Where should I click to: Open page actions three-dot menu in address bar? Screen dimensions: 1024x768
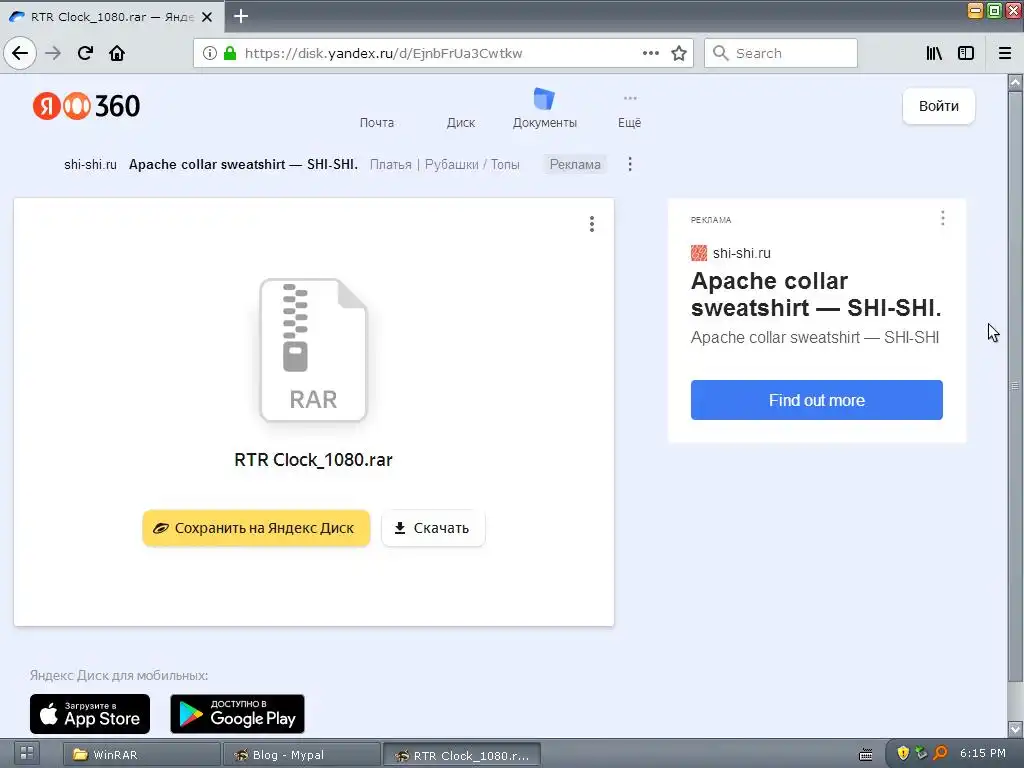pos(650,54)
